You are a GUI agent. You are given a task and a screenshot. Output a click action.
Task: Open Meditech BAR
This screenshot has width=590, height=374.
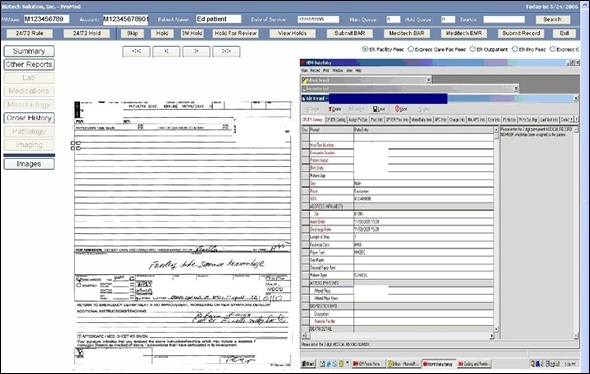coord(407,33)
